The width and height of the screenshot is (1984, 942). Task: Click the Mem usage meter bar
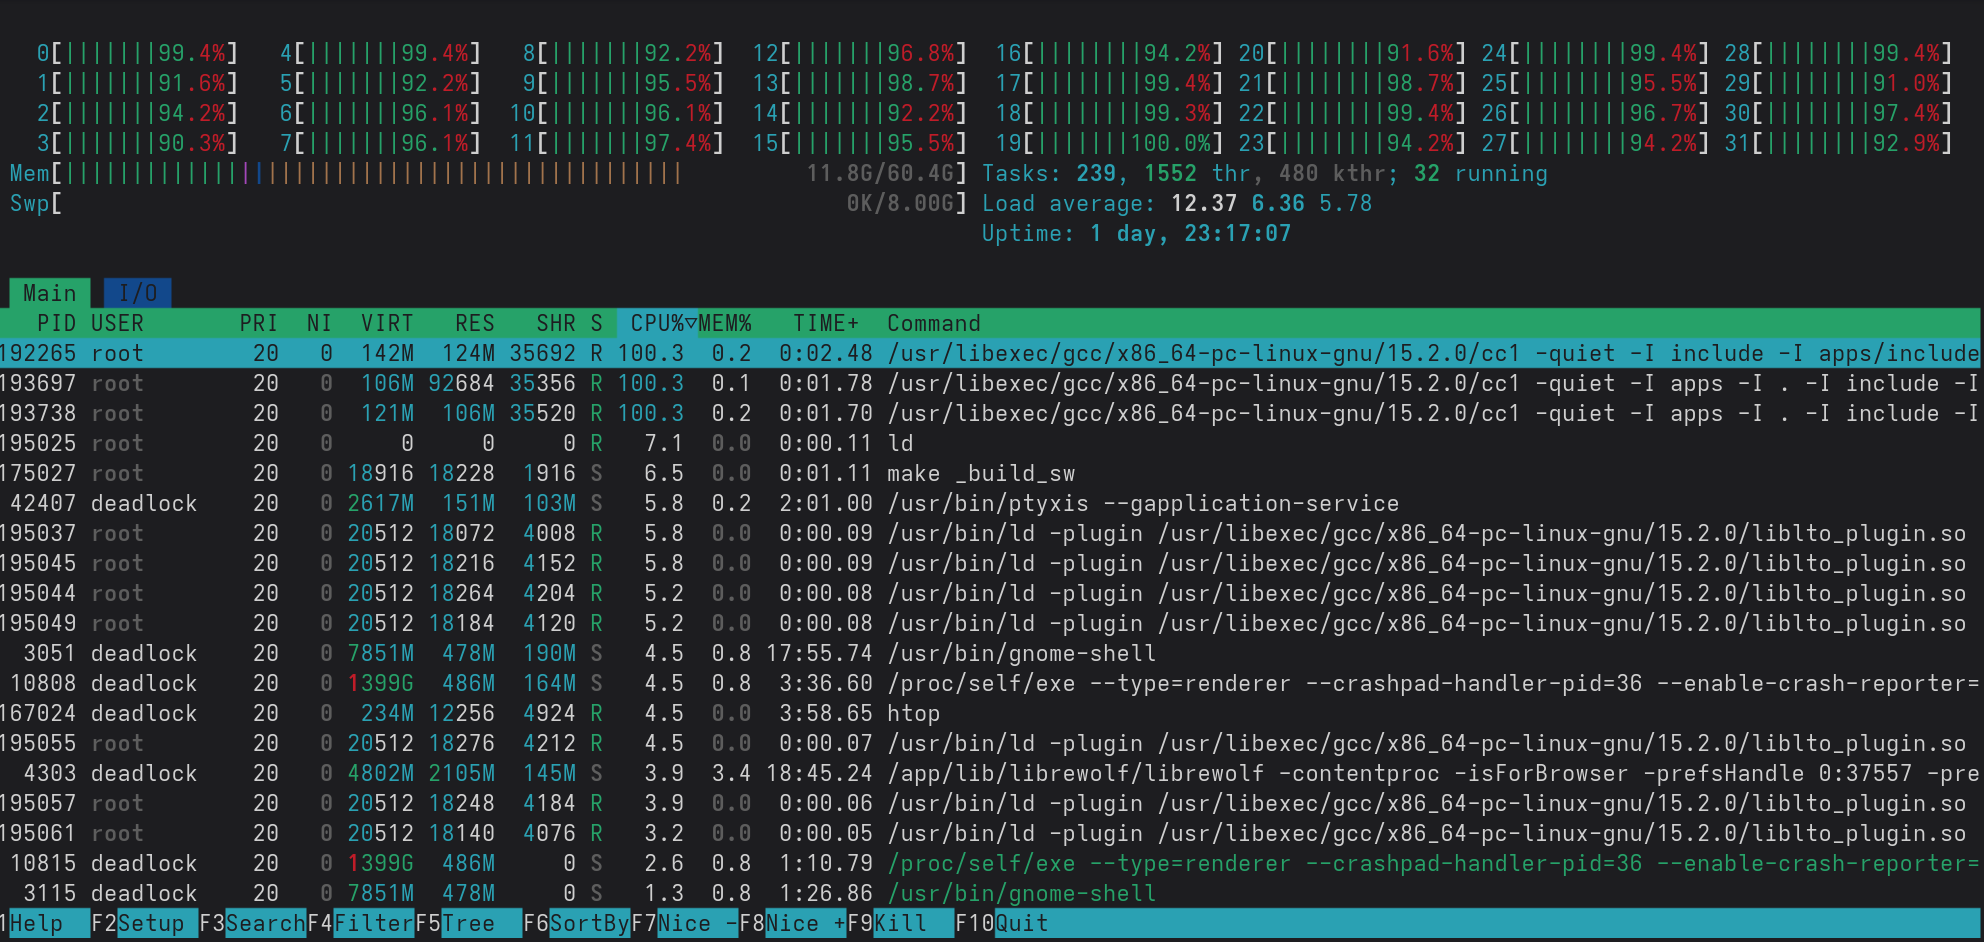pos(488,173)
